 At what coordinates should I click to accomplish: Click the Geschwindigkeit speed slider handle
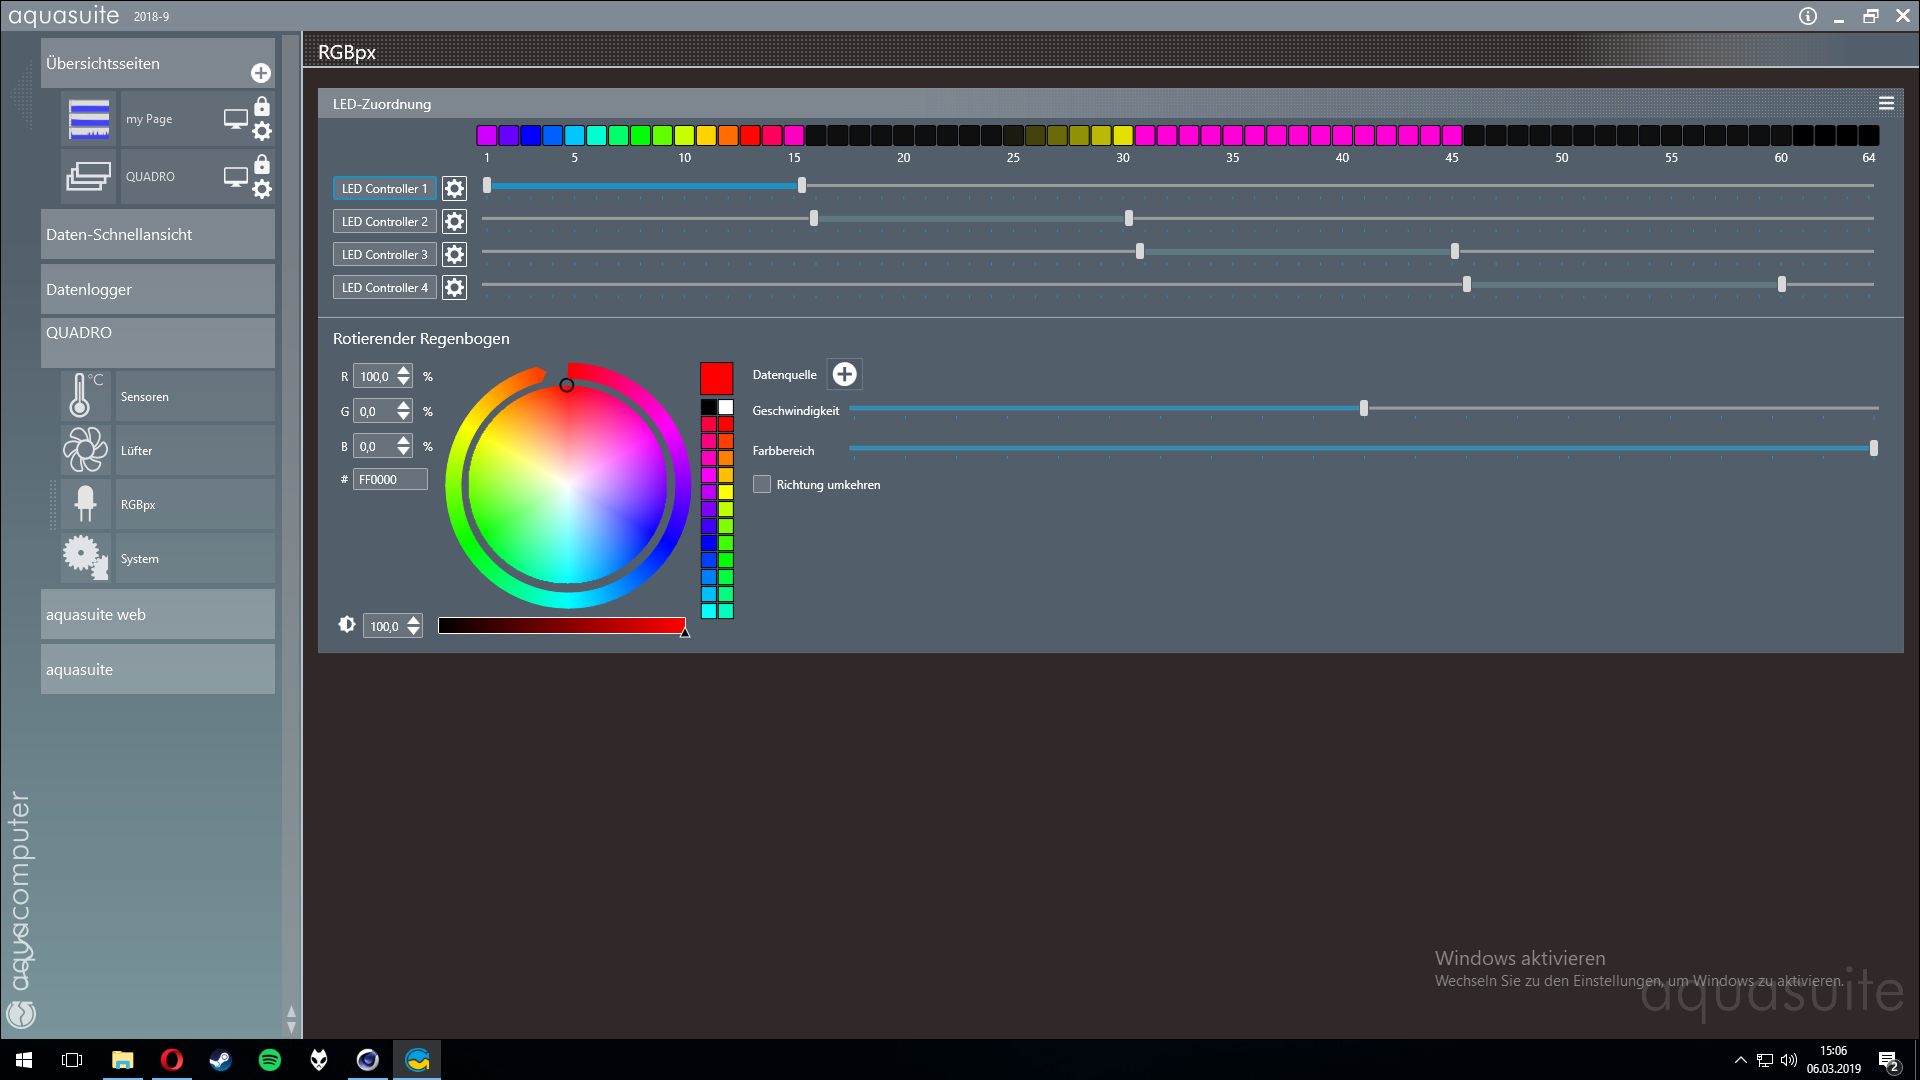1364,408
